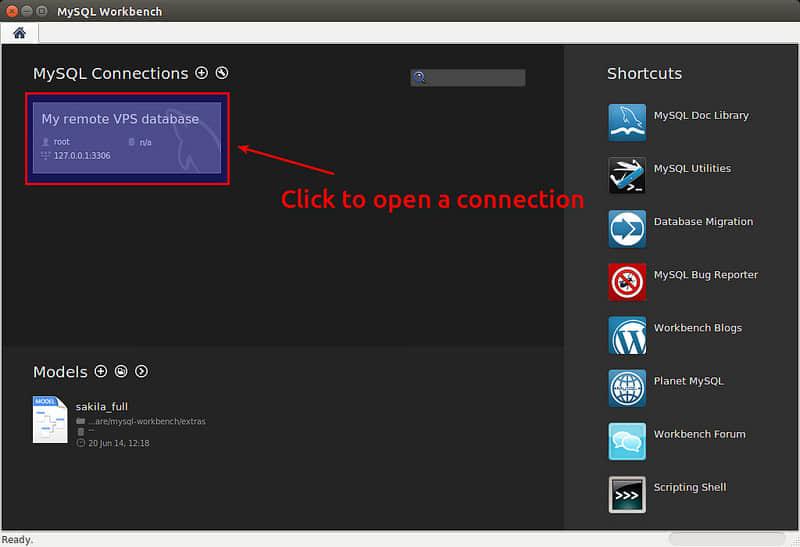Image resolution: width=800 pixels, height=547 pixels.
Task: Create a new model with plus icon
Action: [100, 371]
